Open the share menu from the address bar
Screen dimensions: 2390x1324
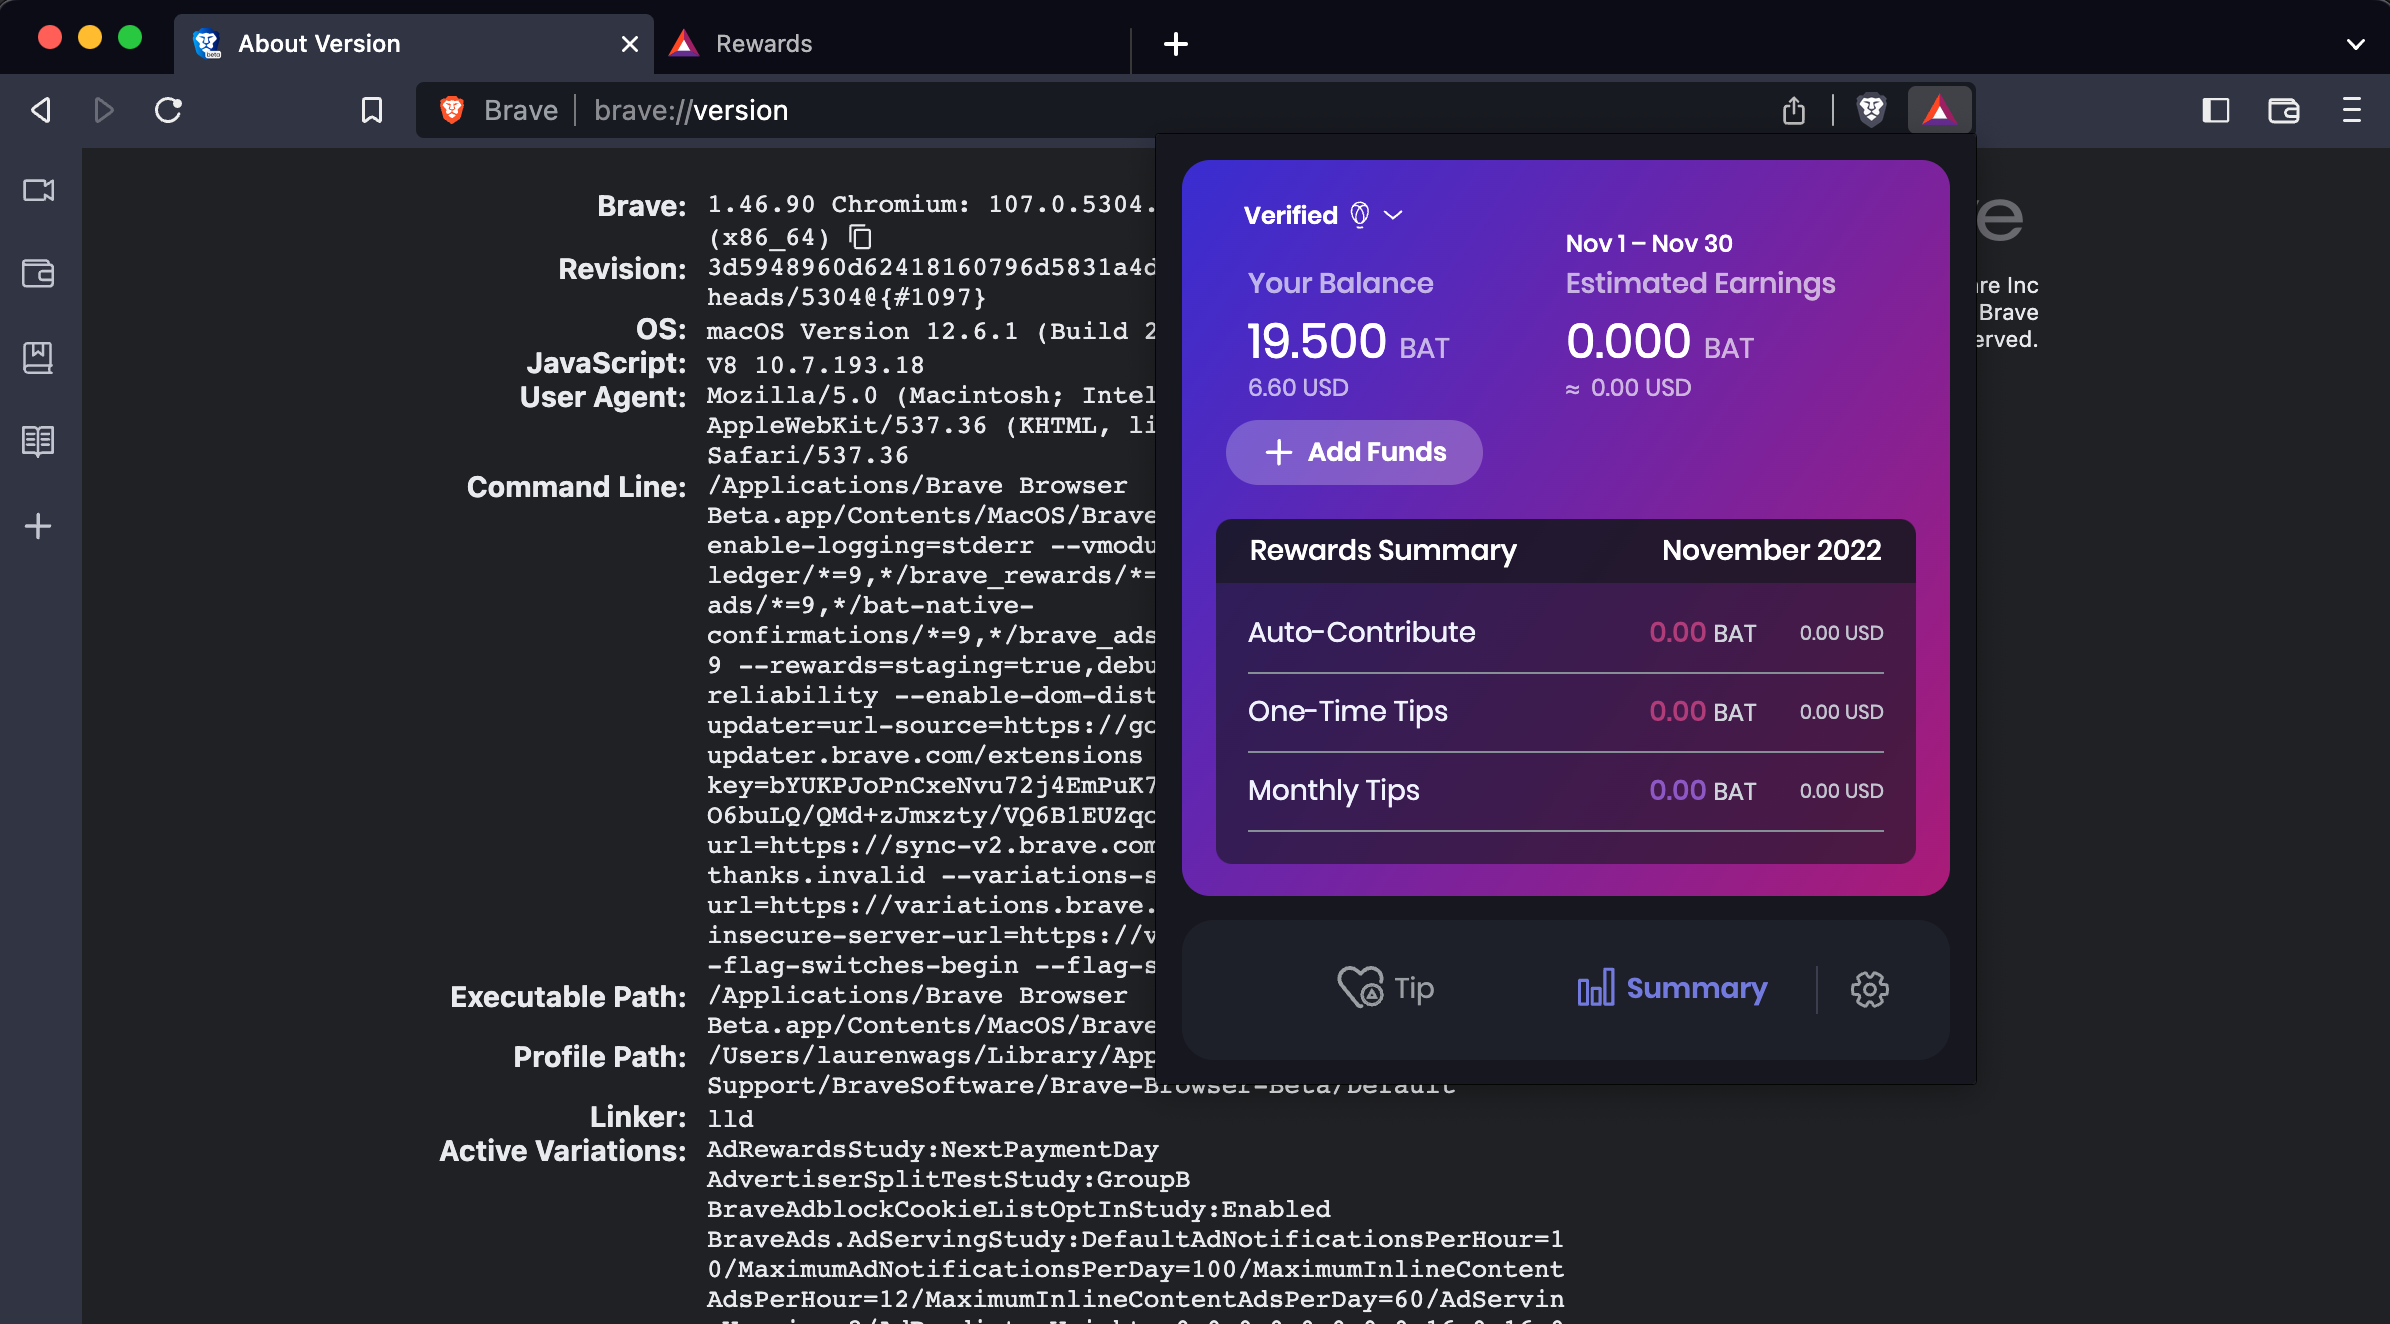(1793, 109)
